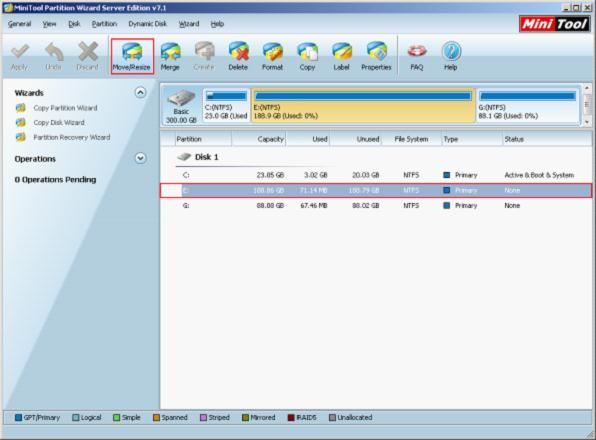The height and width of the screenshot is (440, 596).
Task: Click the Apply checkmark toolbar icon
Action: 20,52
